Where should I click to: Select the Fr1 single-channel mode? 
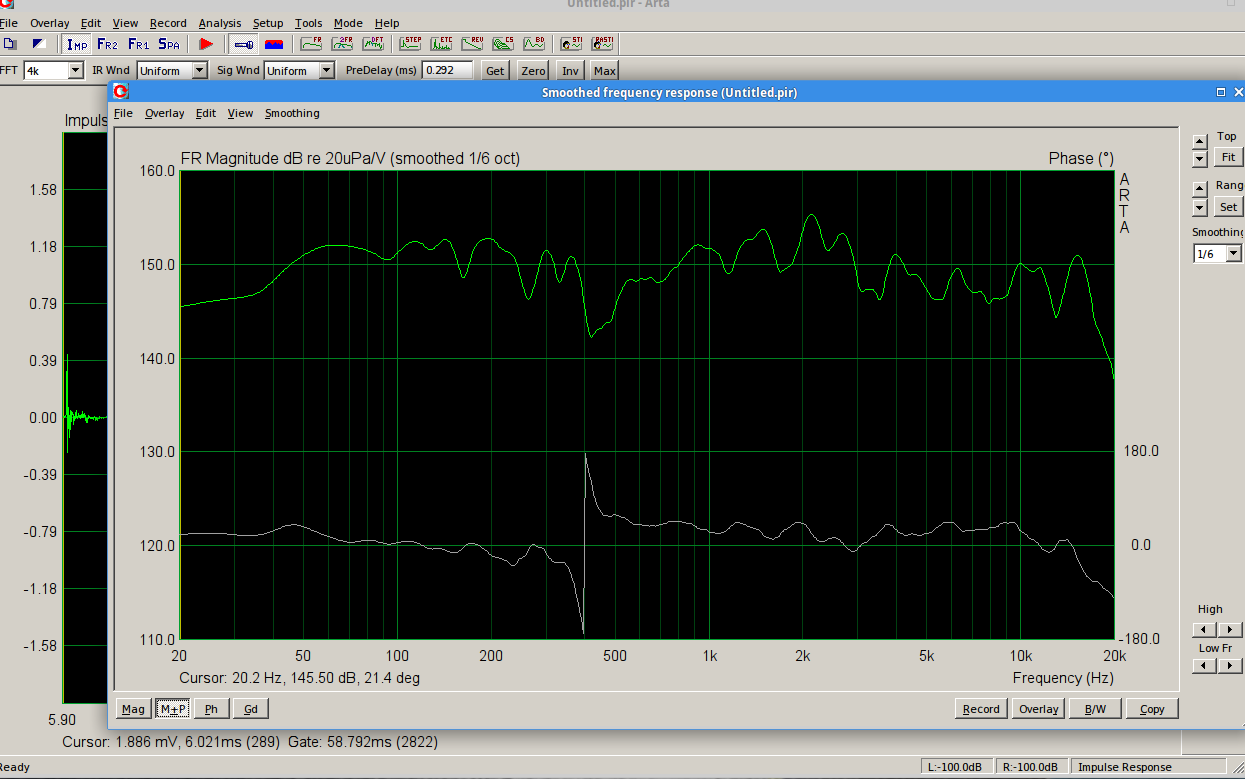pyautogui.click(x=138, y=44)
